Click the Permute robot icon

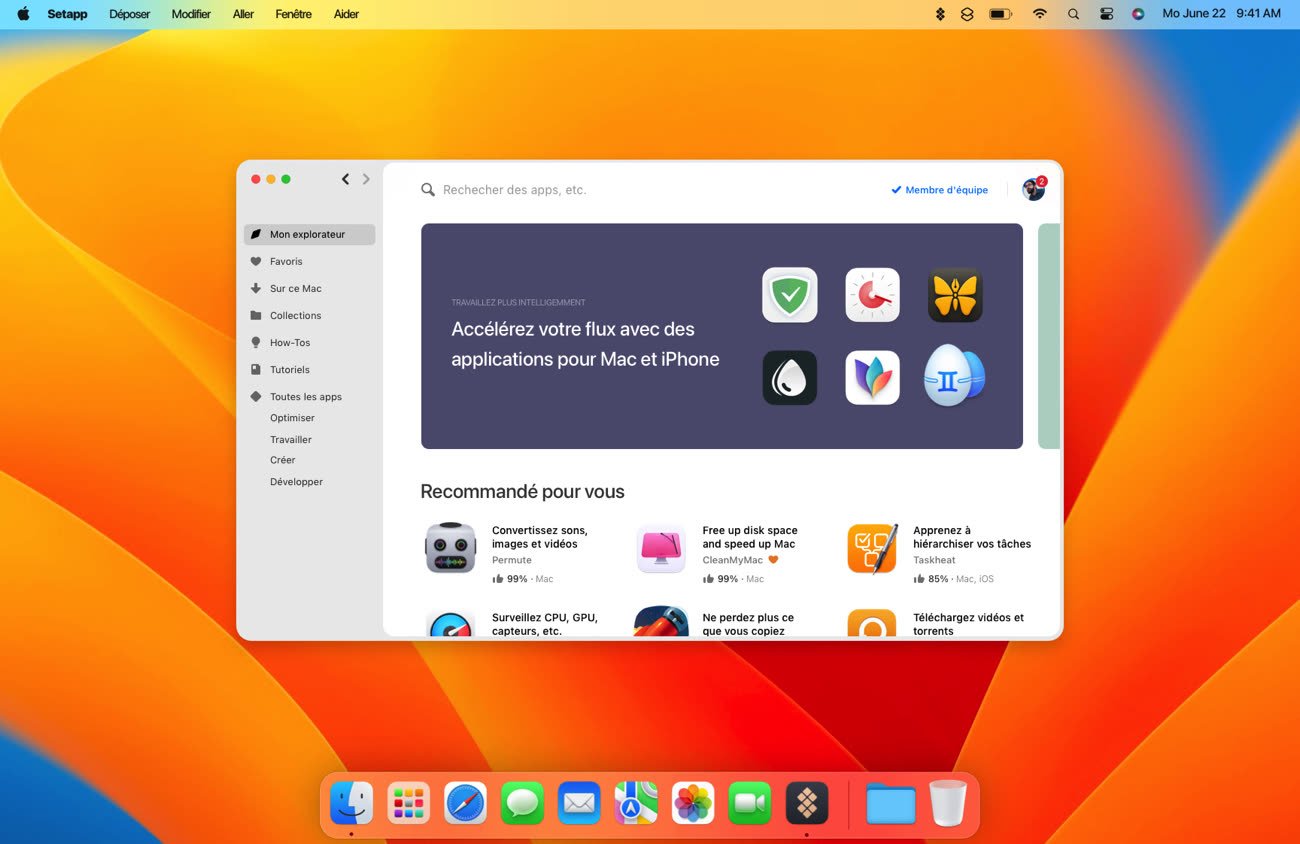coord(450,547)
